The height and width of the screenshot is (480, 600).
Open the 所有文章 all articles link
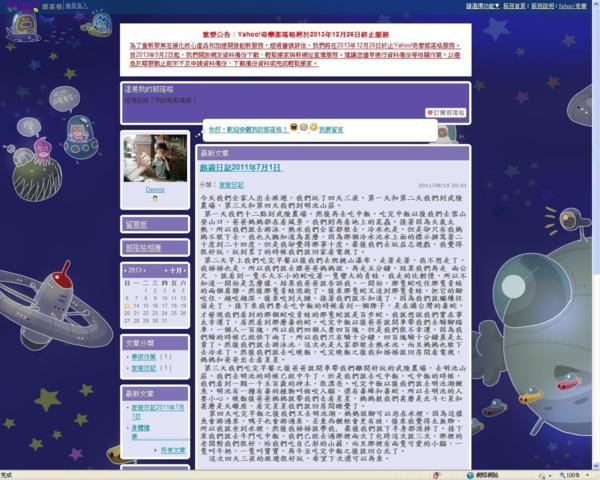pyautogui.click(x=173, y=451)
